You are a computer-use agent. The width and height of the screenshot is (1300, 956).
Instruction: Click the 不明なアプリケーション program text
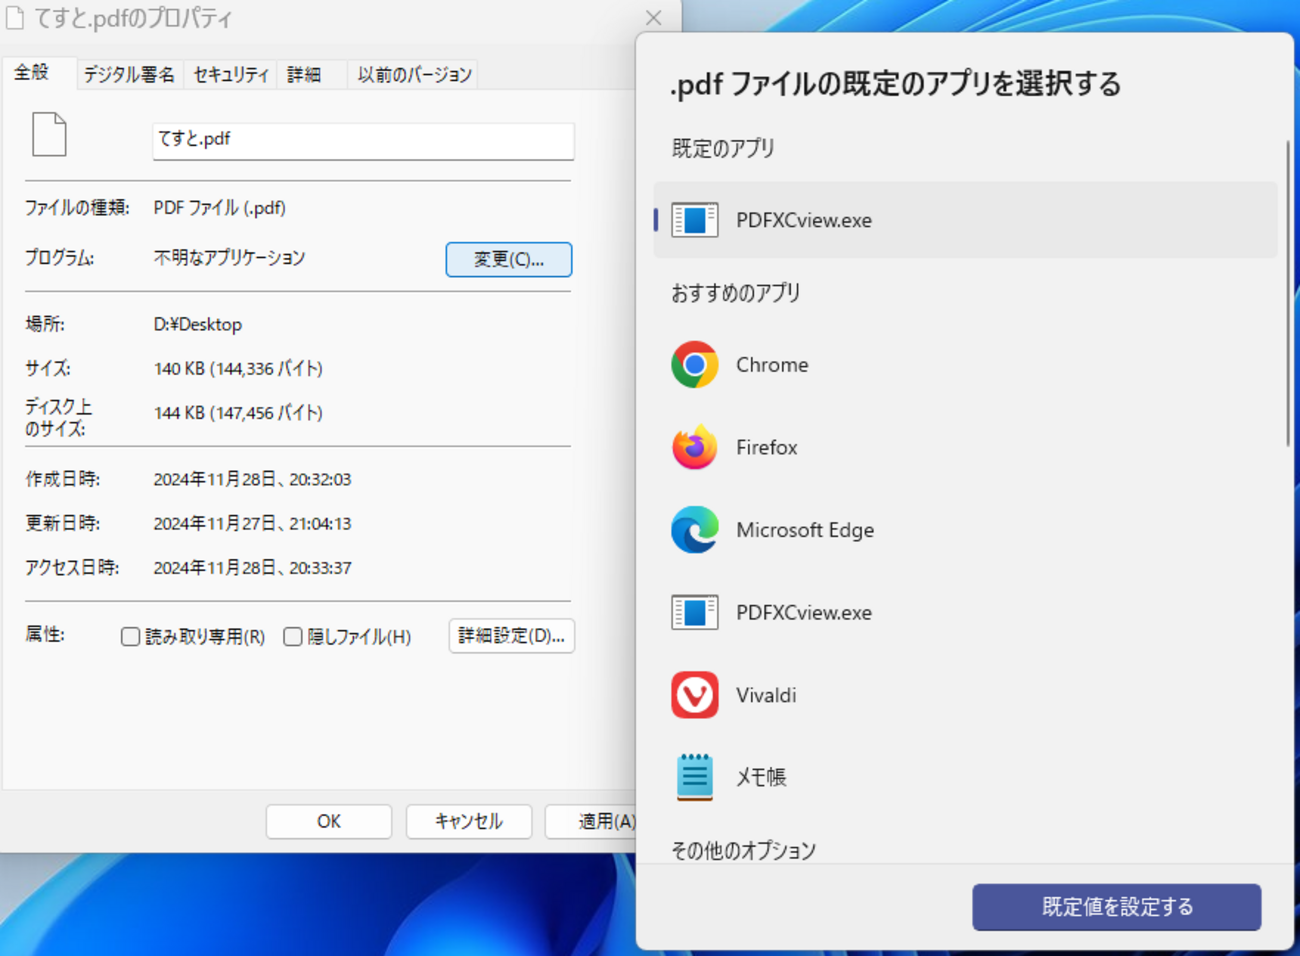click(229, 258)
